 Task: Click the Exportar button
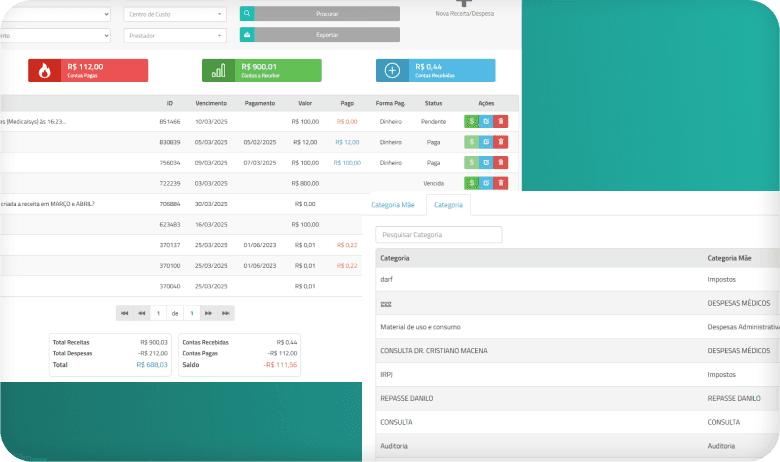(x=327, y=34)
